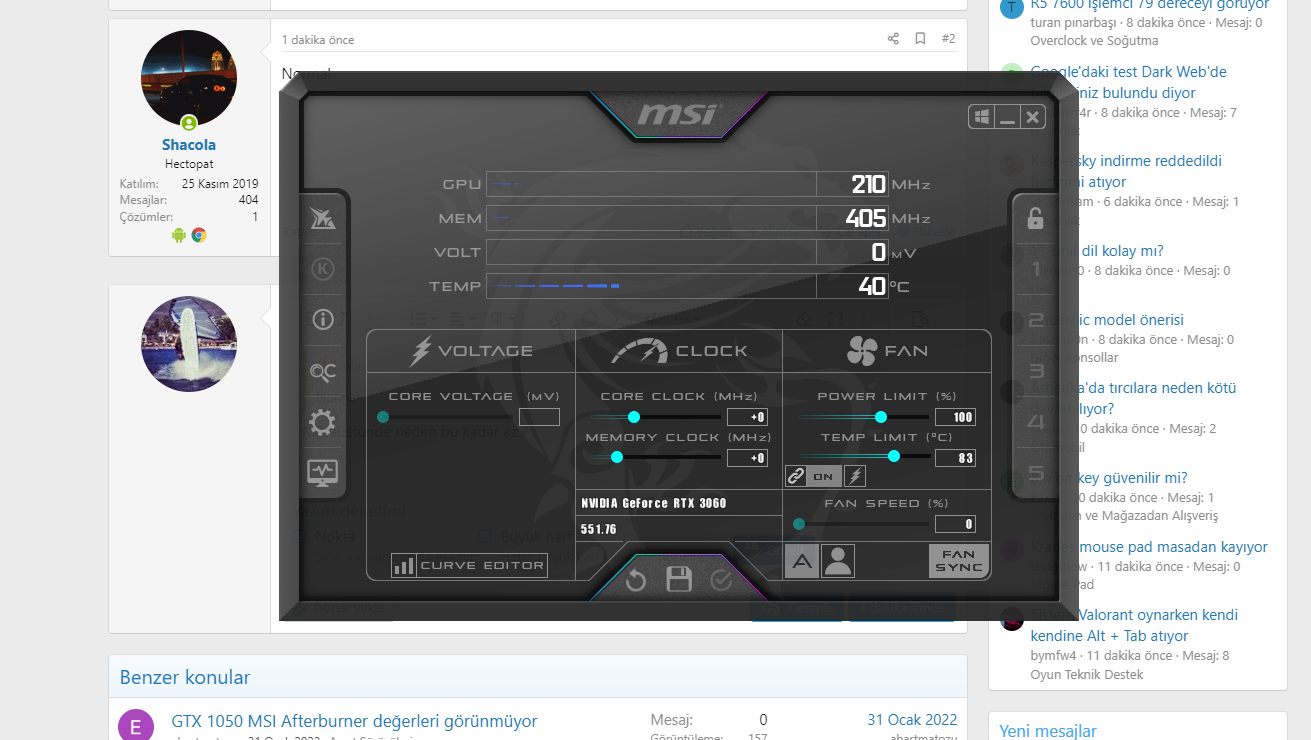Click the ON button beside the link icon
This screenshot has width=1311, height=740.
(824, 476)
